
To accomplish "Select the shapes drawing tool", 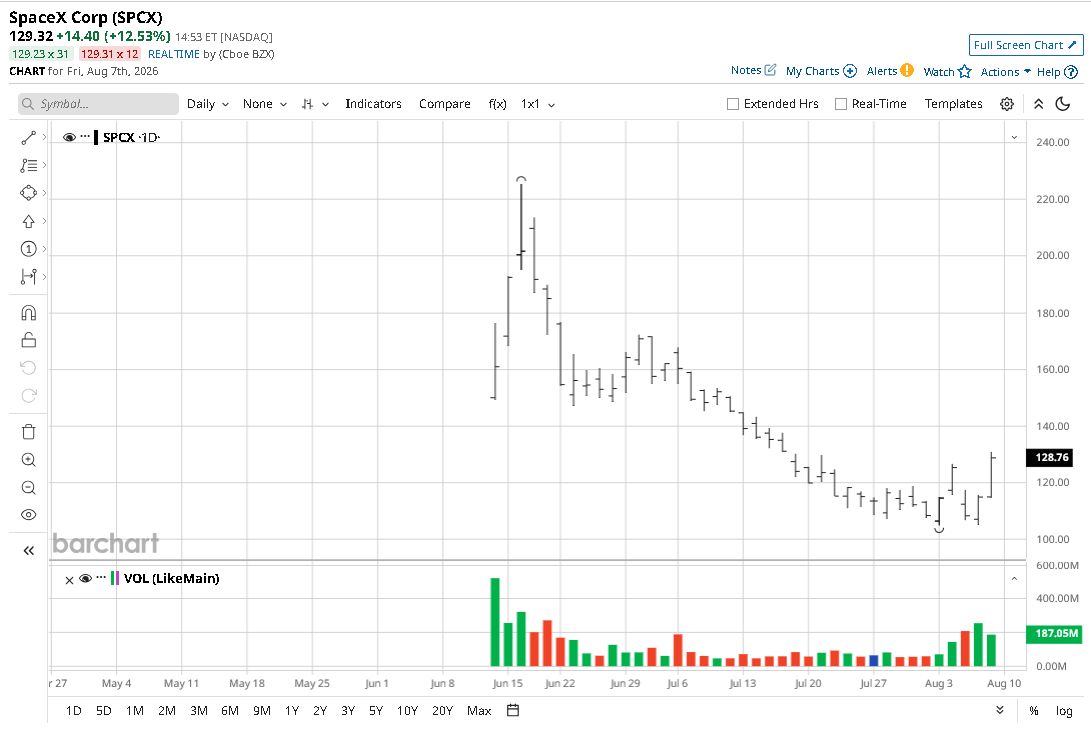I will pos(29,193).
